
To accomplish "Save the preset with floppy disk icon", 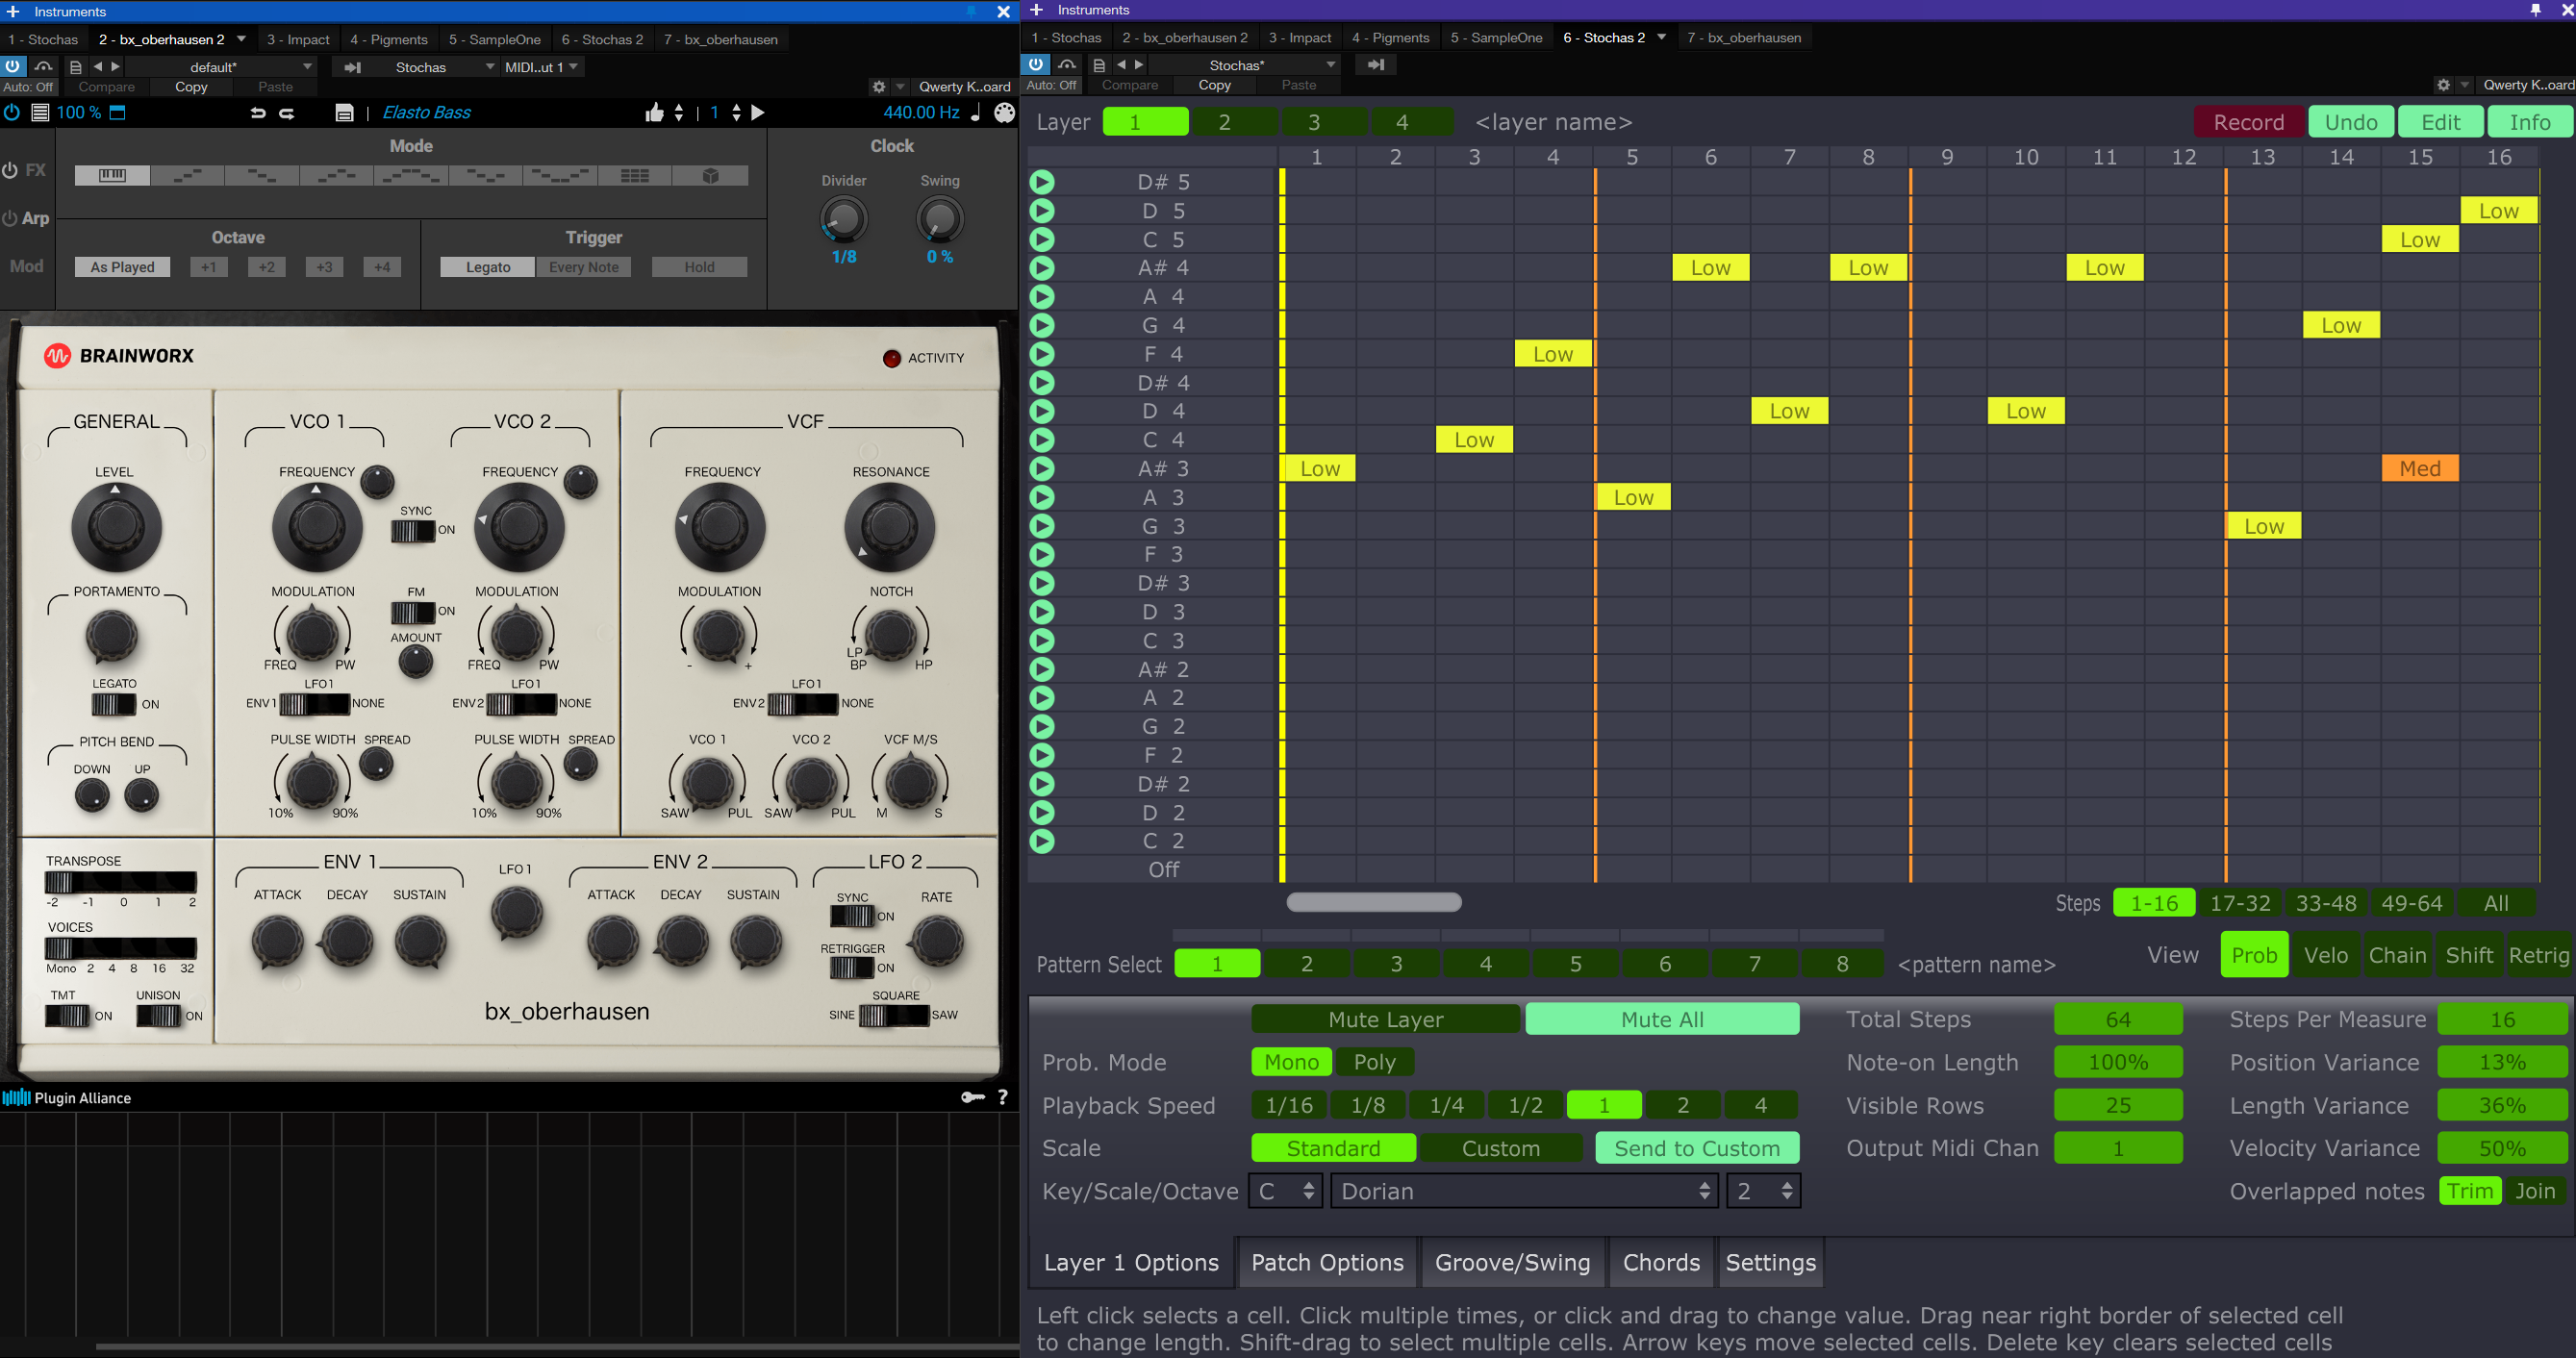I will click(344, 113).
